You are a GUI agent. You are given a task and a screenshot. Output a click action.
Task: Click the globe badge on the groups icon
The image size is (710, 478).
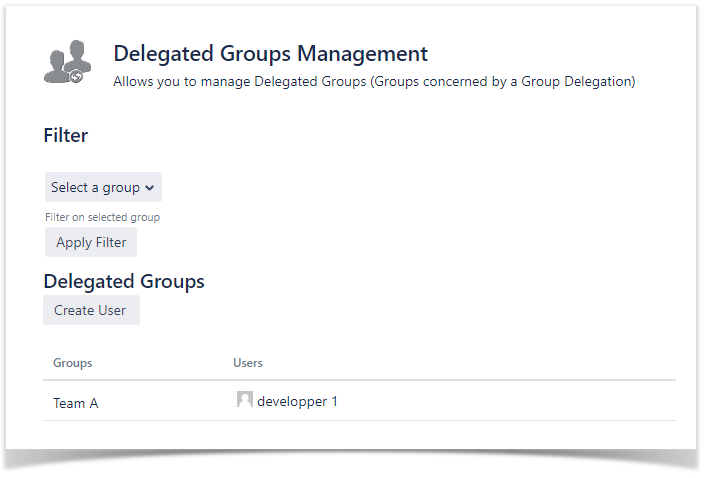pos(75,75)
